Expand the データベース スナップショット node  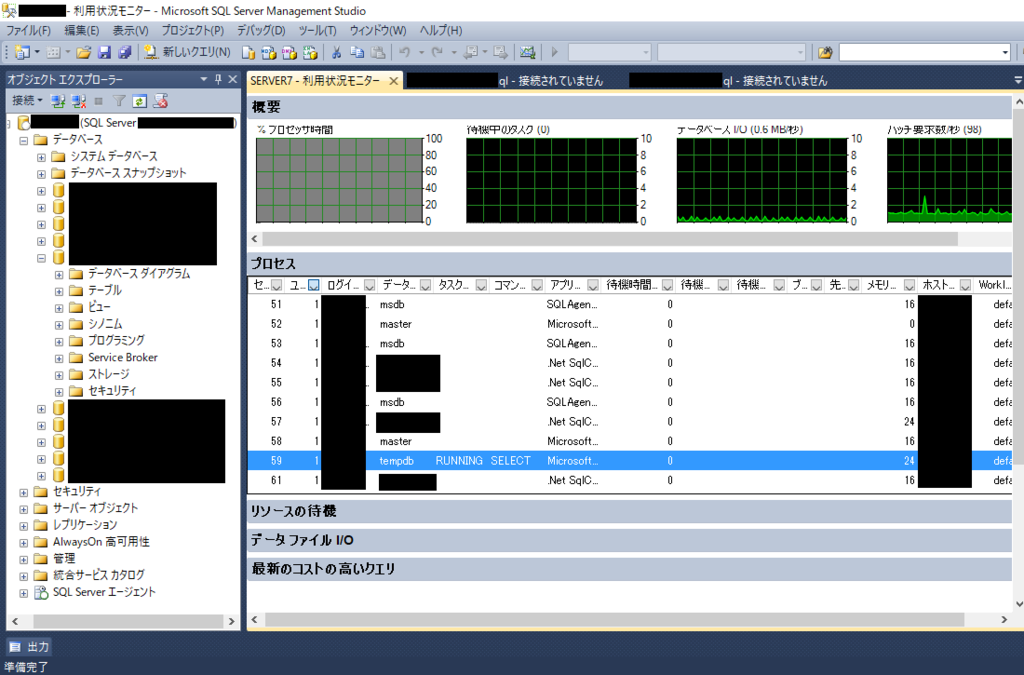(x=41, y=174)
